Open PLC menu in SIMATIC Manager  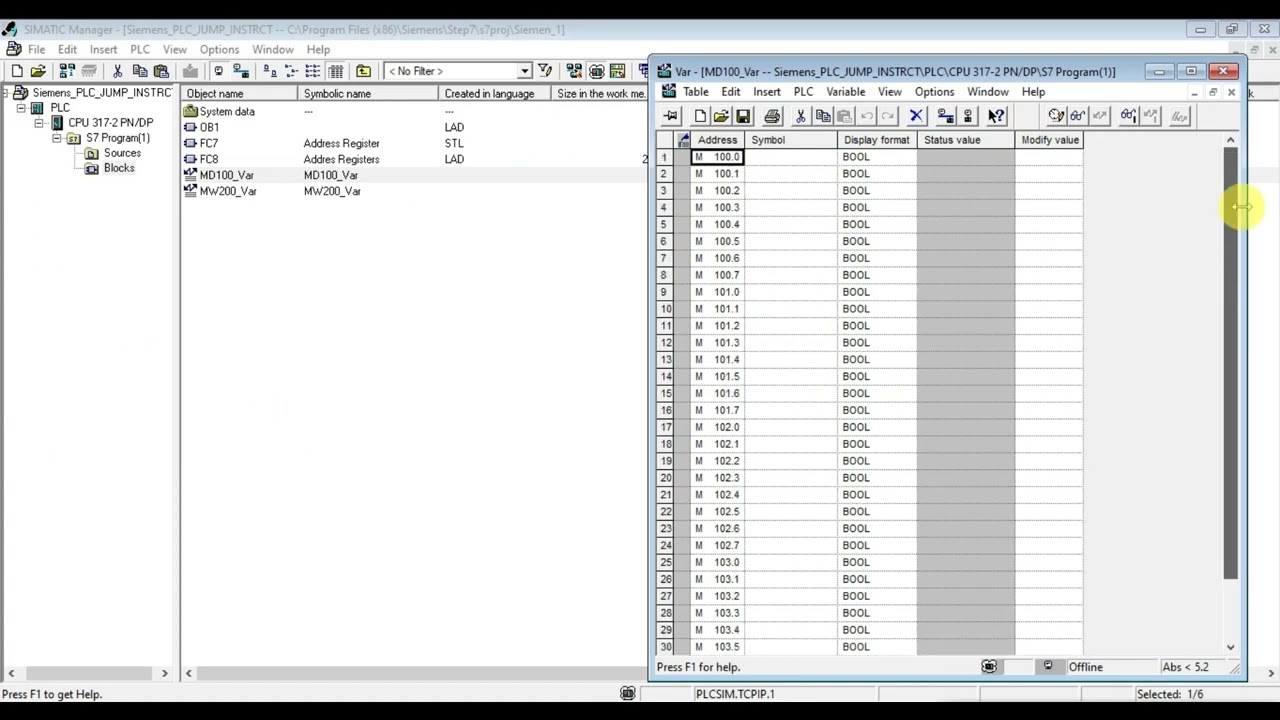[x=140, y=49]
